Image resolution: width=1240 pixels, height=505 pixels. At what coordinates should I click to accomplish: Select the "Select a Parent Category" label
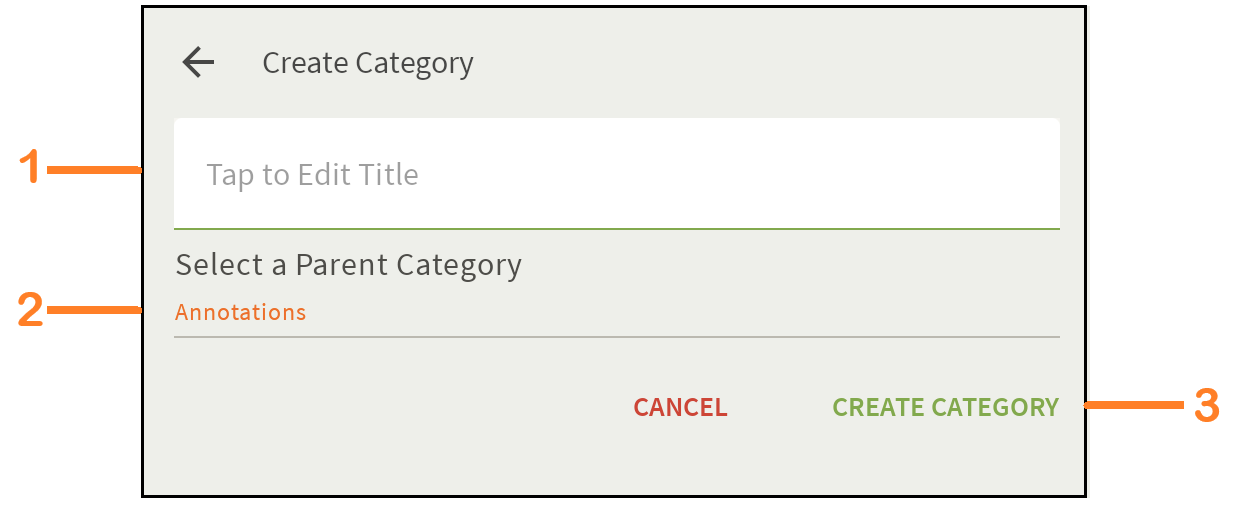(348, 265)
